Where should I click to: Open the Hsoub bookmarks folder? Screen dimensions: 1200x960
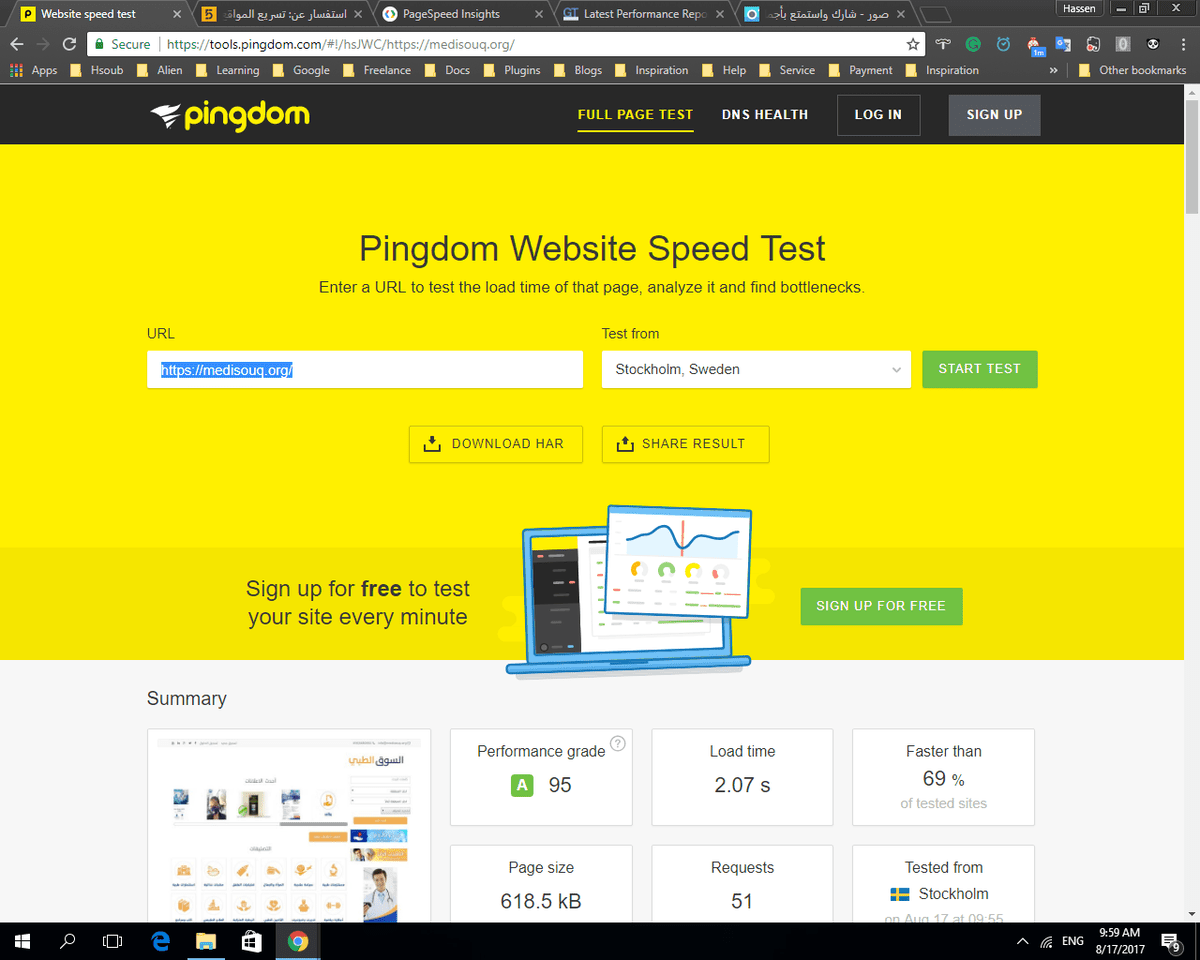96,70
